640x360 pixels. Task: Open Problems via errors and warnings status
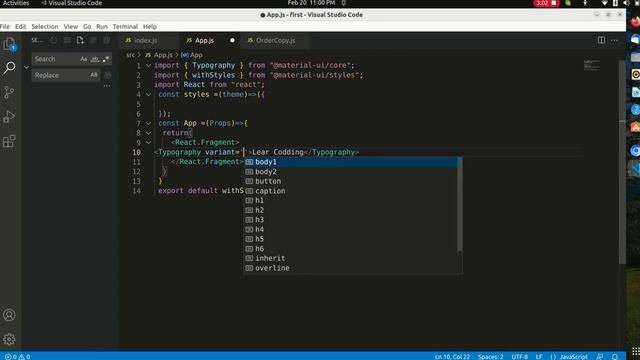click(x=17, y=356)
